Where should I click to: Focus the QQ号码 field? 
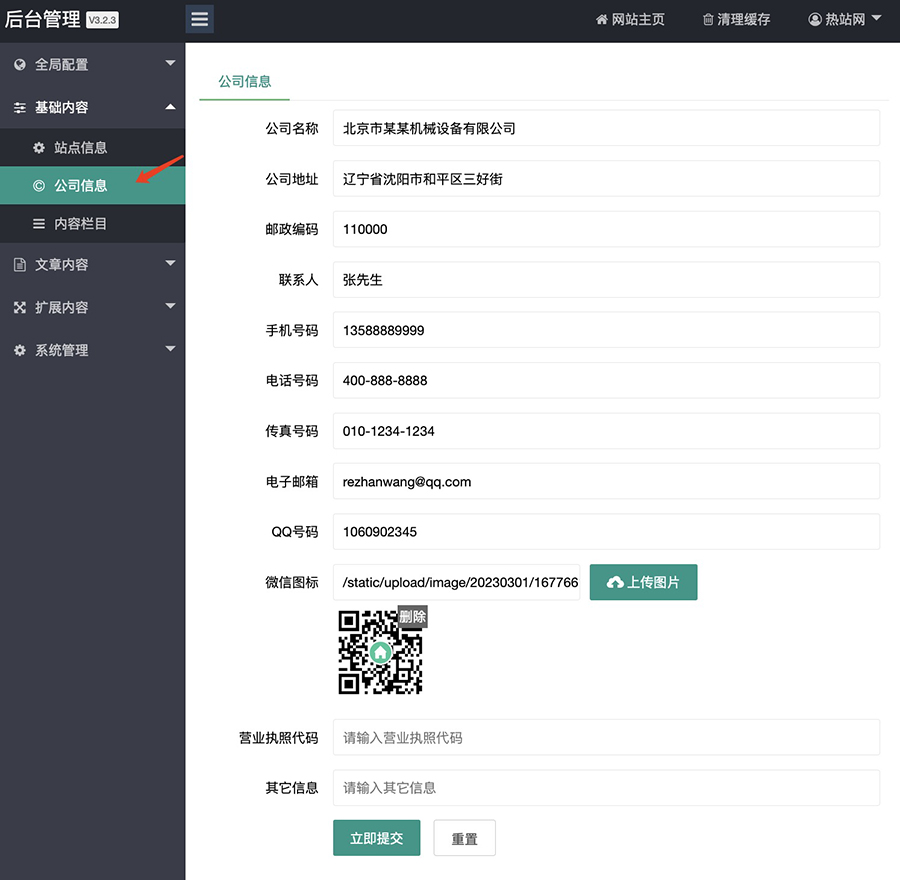click(x=606, y=532)
